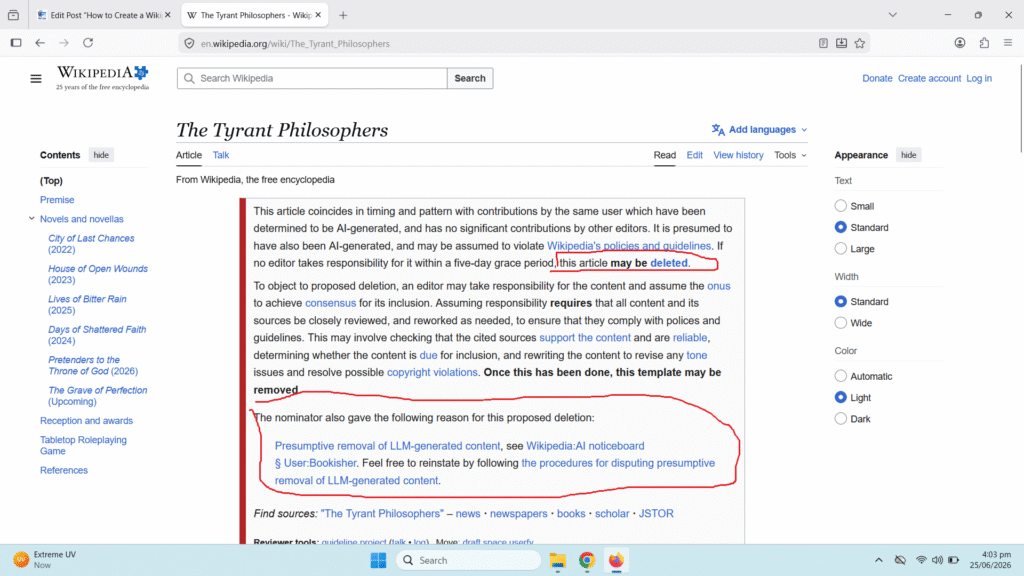Switch to the Talk tab
Image resolution: width=1024 pixels, height=576 pixels.
pos(221,155)
